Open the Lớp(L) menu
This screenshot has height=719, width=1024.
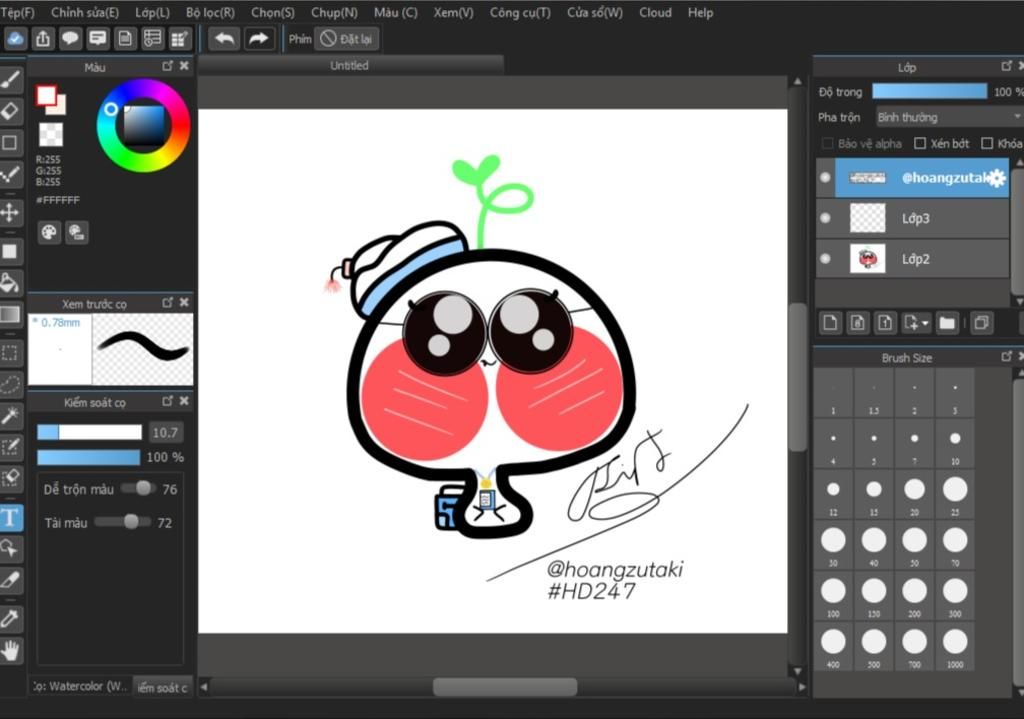(152, 12)
